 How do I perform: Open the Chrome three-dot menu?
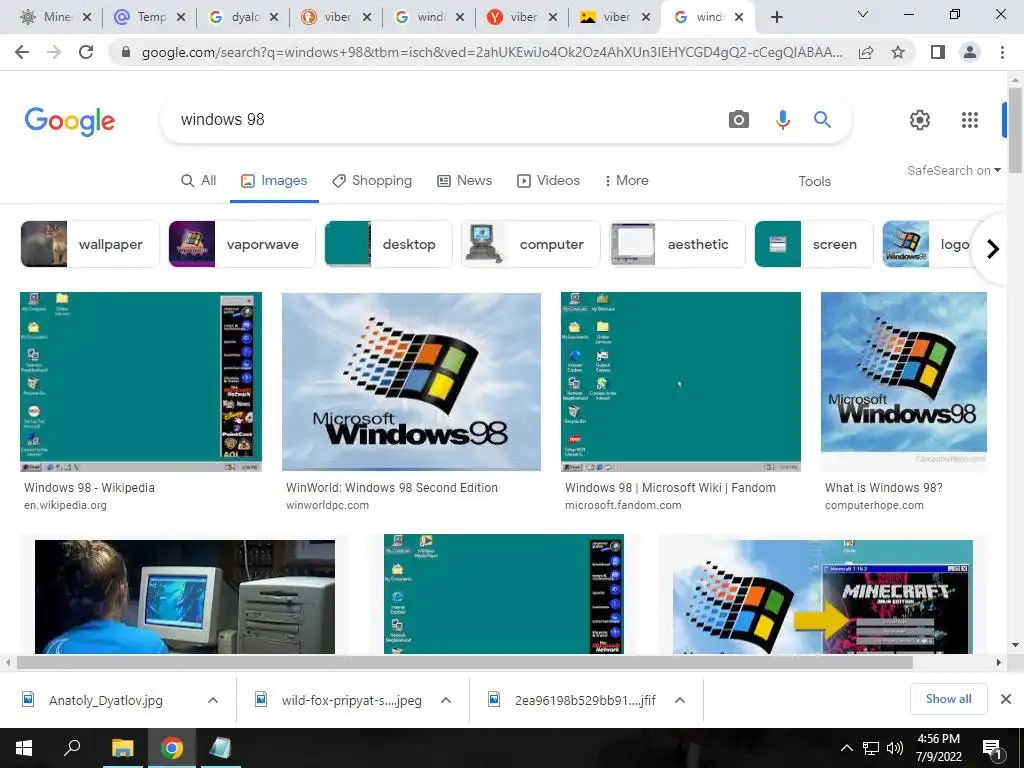1002,52
